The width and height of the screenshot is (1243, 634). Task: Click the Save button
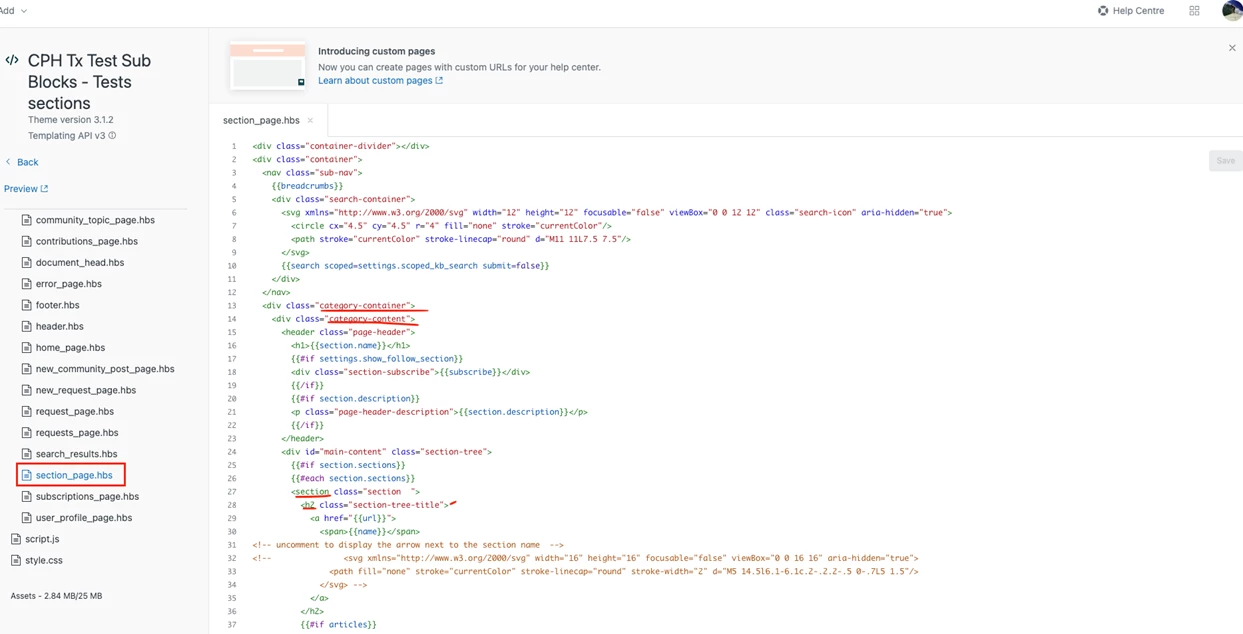click(1225, 161)
